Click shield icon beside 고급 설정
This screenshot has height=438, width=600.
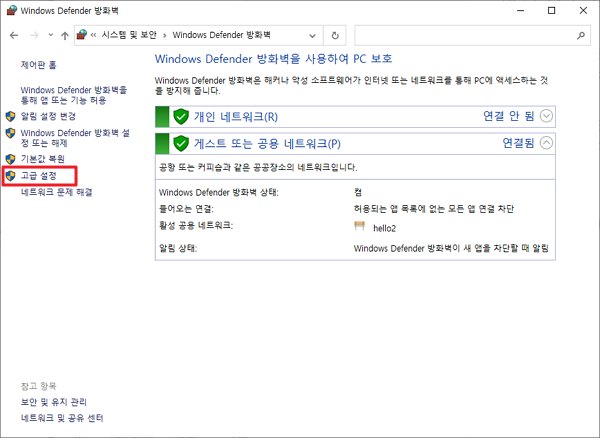coord(10,176)
